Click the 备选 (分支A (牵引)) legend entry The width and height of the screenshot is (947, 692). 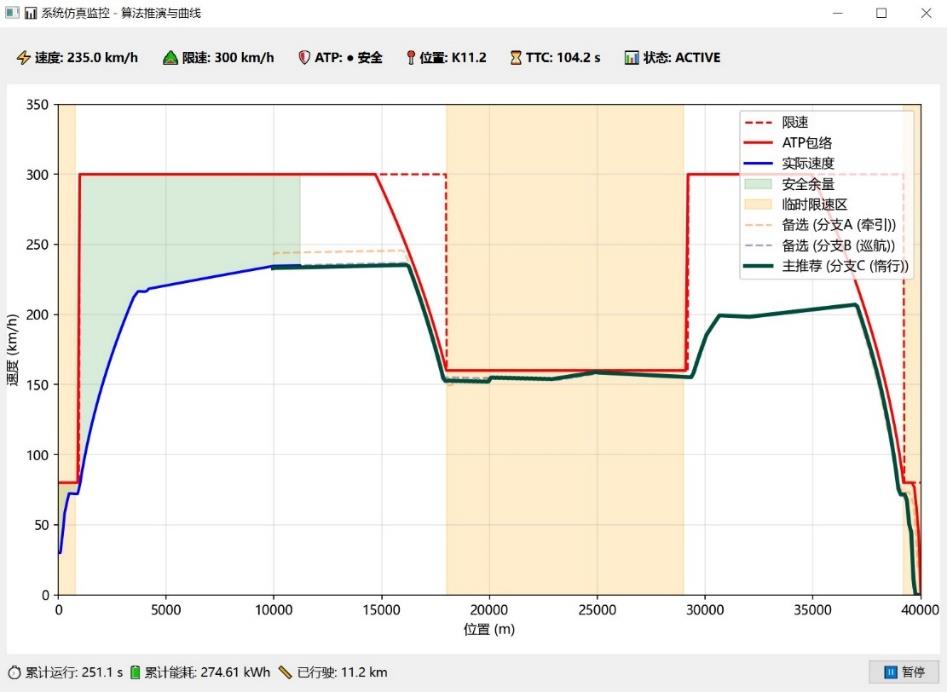[820, 225]
